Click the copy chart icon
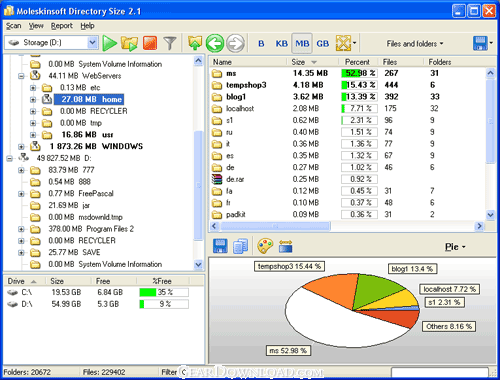This screenshot has width=500, height=380. tap(241, 246)
